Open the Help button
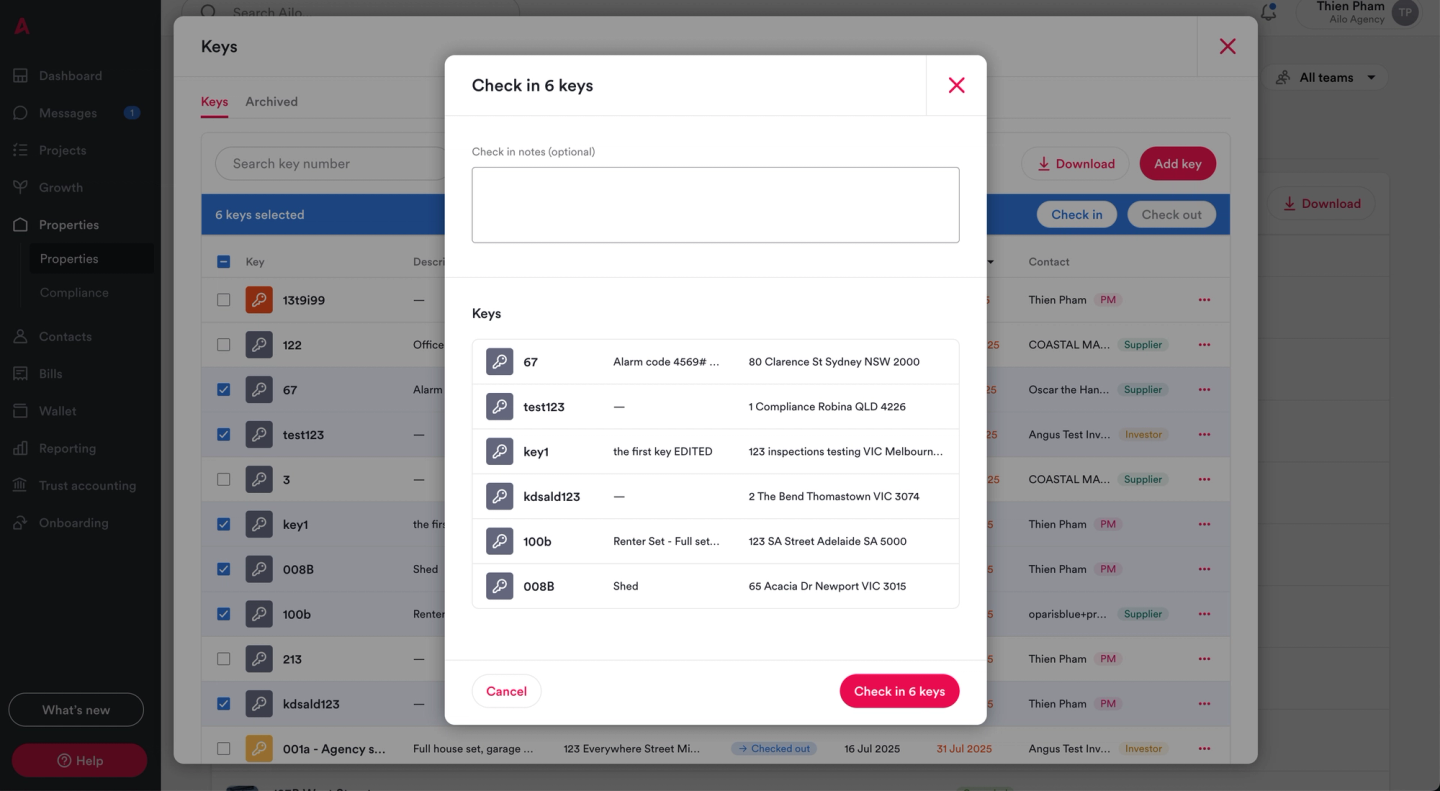This screenshot has height=791, width=1440. point(79,761)
